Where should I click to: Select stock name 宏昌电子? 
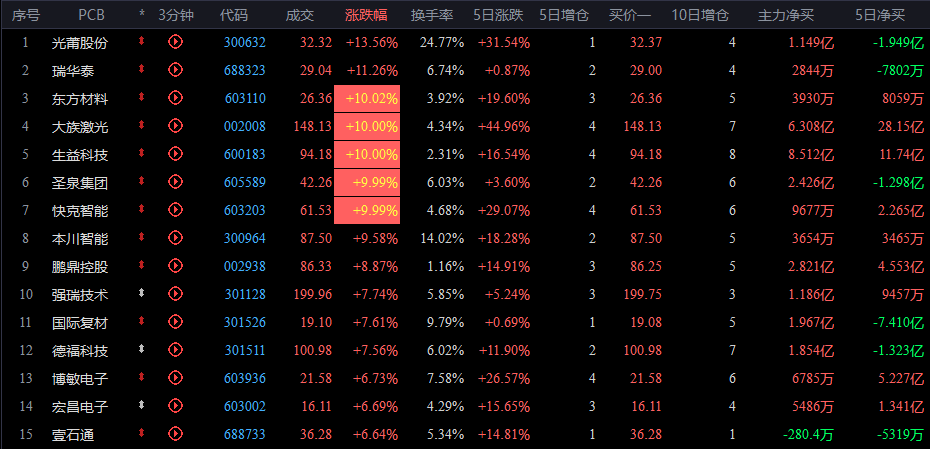[x=80, y=407]
